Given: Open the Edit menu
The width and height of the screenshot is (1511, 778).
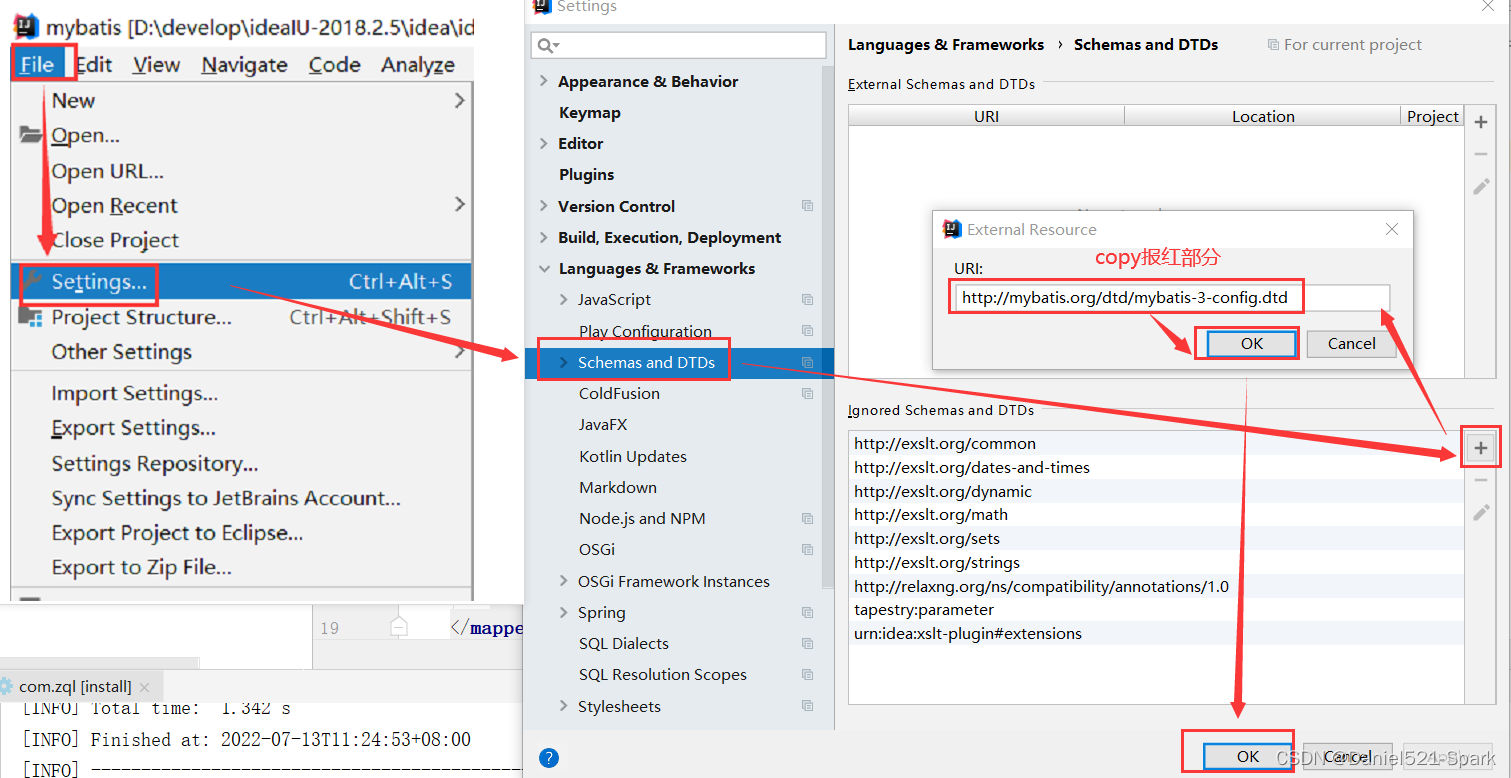Looking at the screenshot, I should tap(94, 65).
